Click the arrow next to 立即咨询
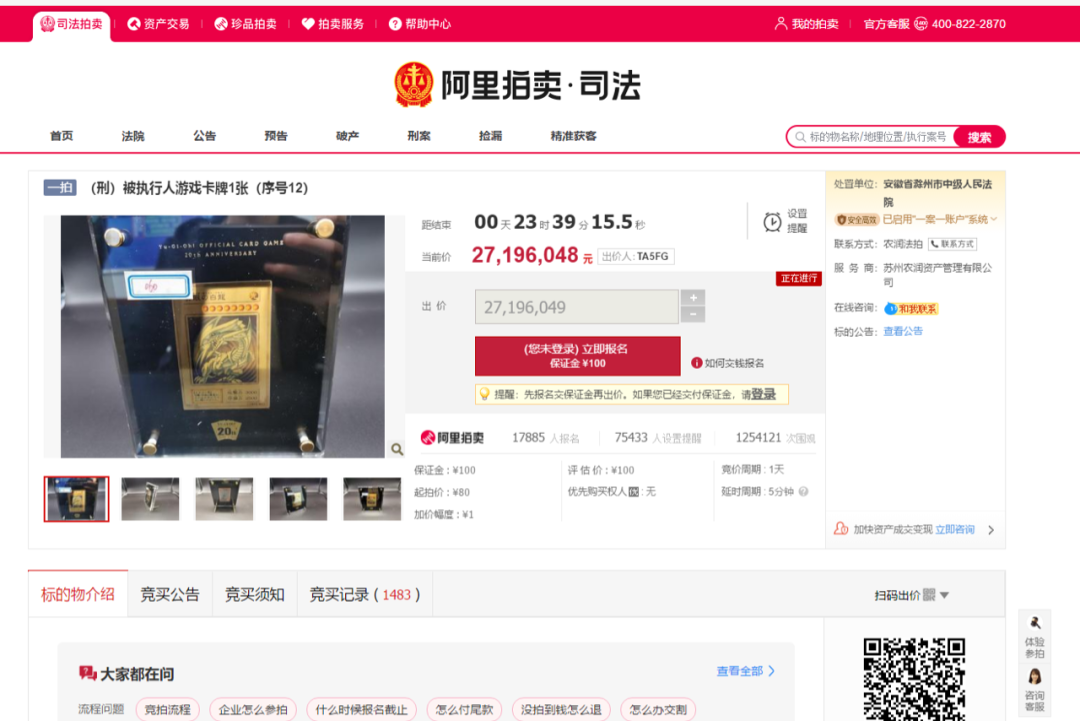 click(x=991, y=530)
